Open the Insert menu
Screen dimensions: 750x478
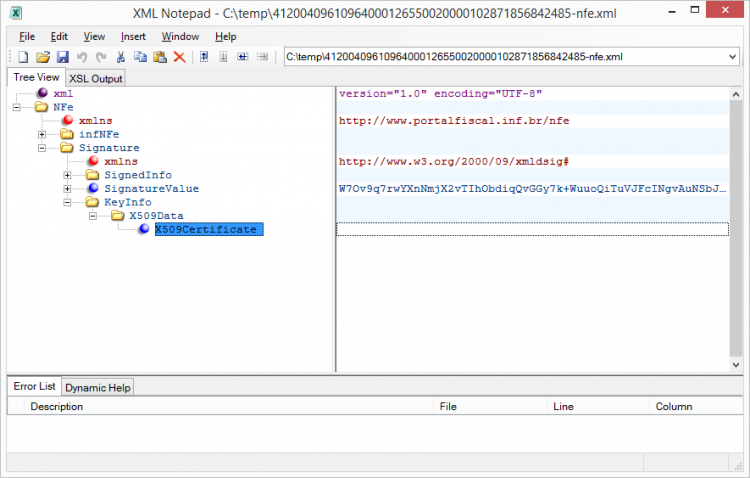[x=133, y=36]
